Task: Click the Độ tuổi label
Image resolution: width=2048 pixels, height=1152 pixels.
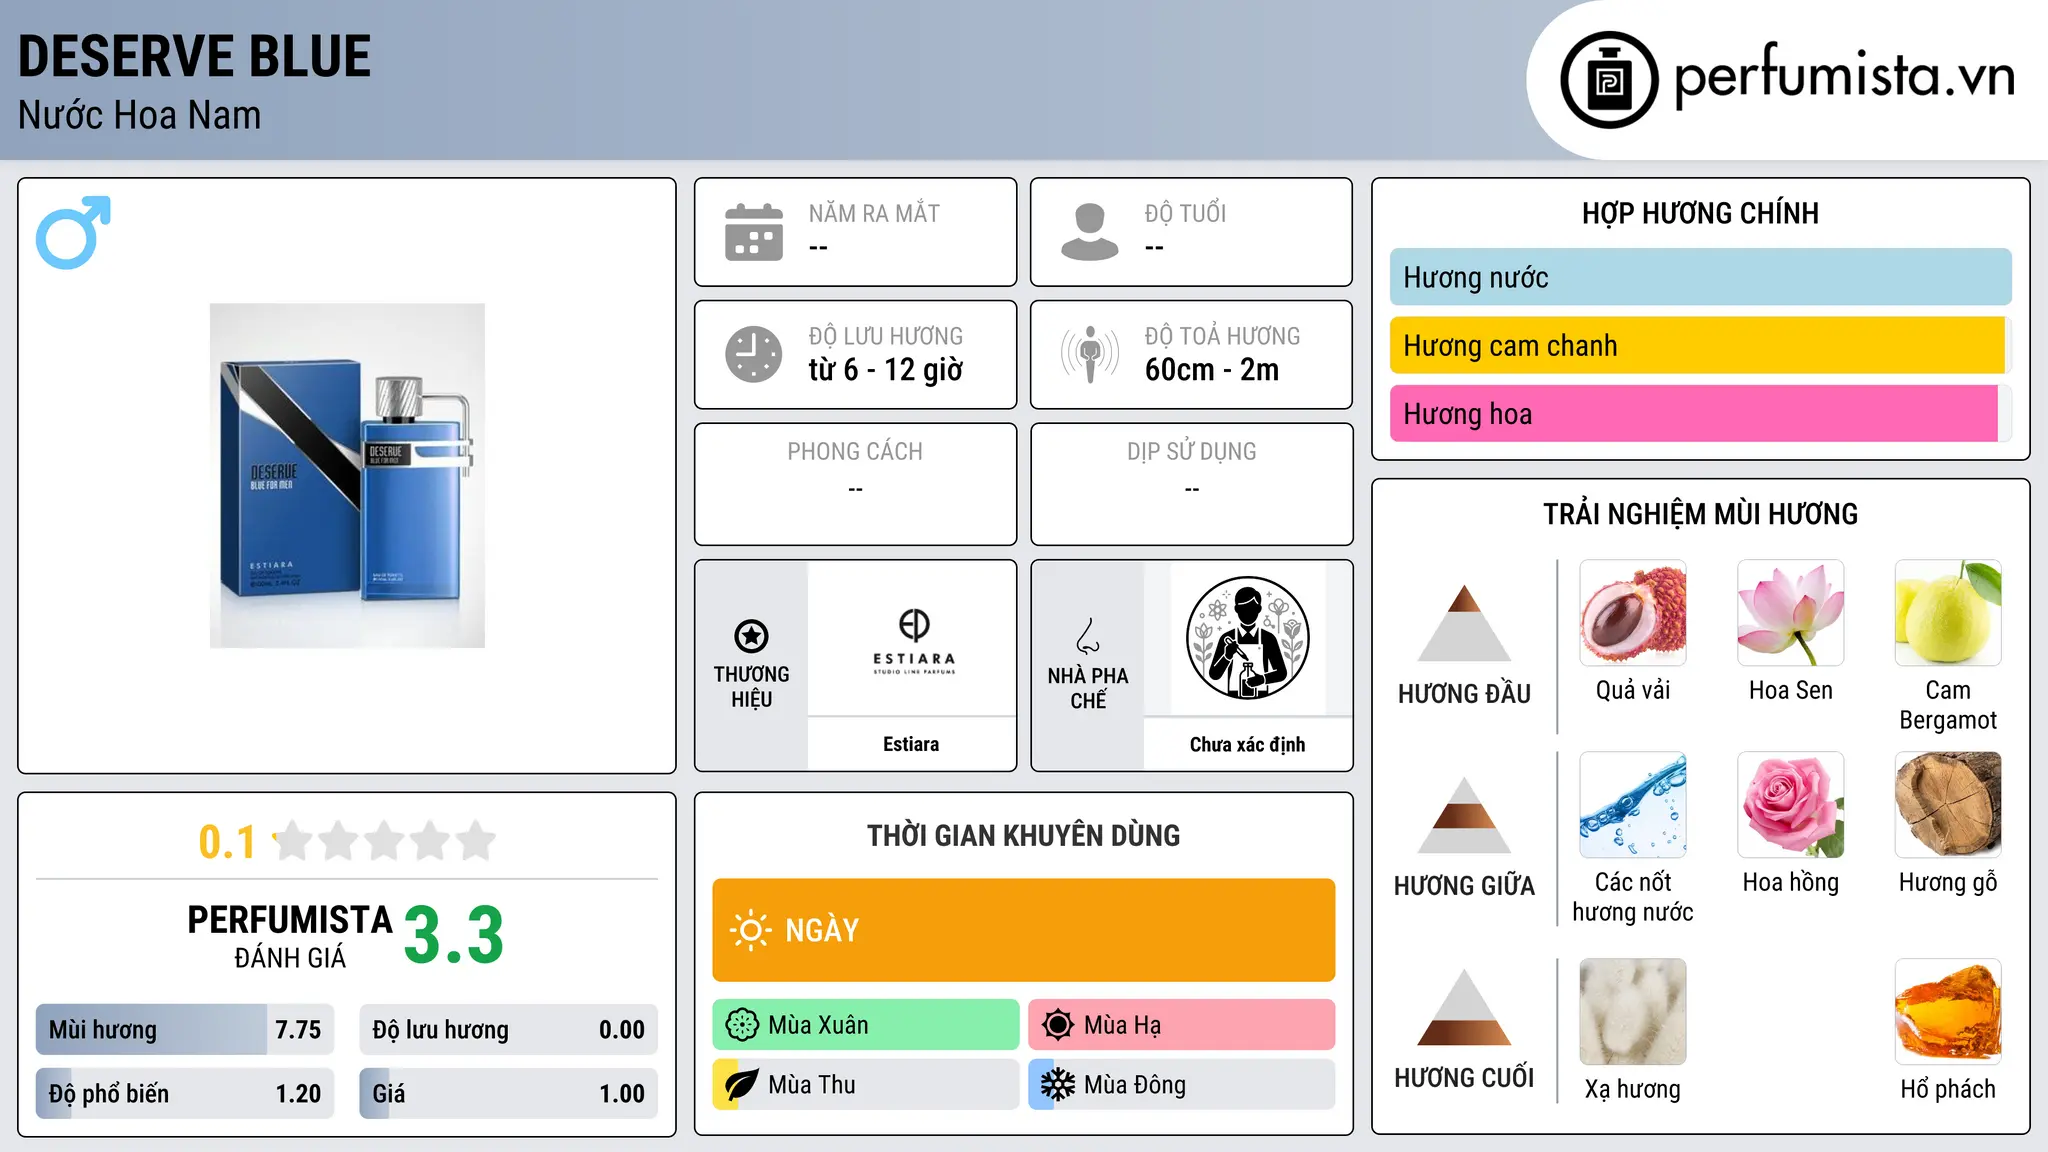Action: [1186, 213]
